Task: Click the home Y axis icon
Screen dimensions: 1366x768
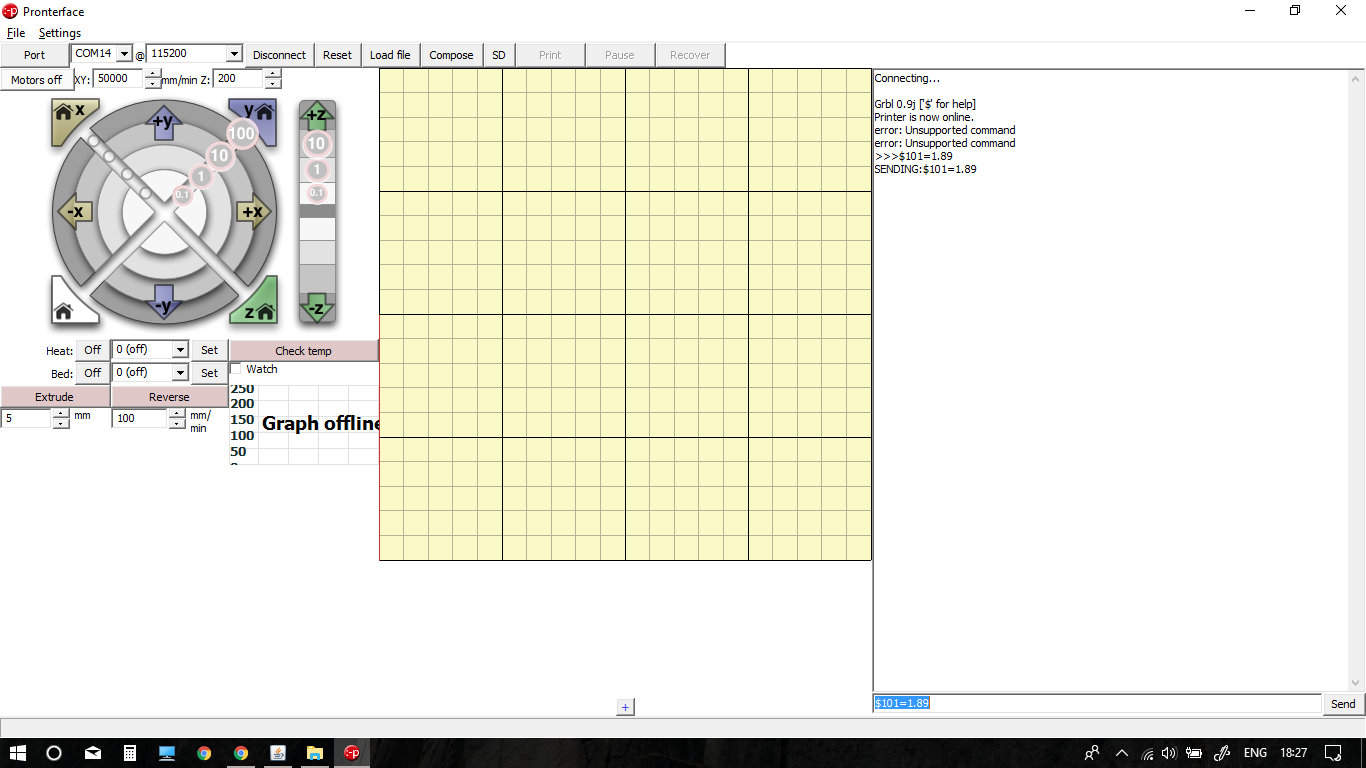Action: [257, 116]
